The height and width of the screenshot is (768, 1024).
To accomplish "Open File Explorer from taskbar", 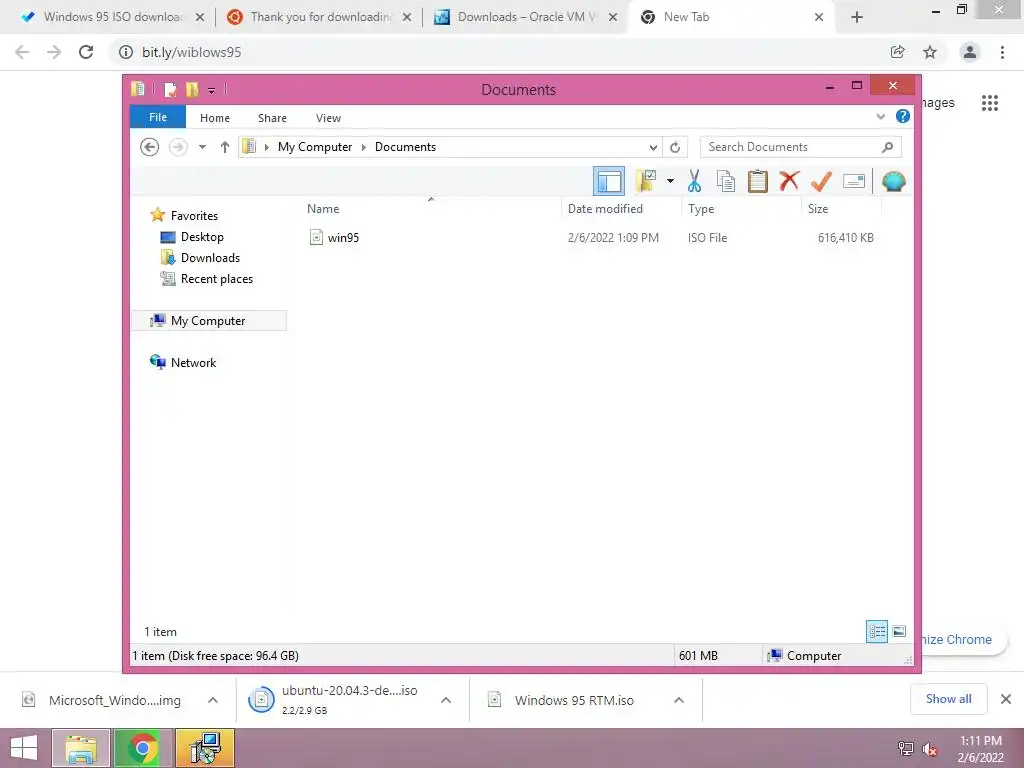I will tap(81, 748).
